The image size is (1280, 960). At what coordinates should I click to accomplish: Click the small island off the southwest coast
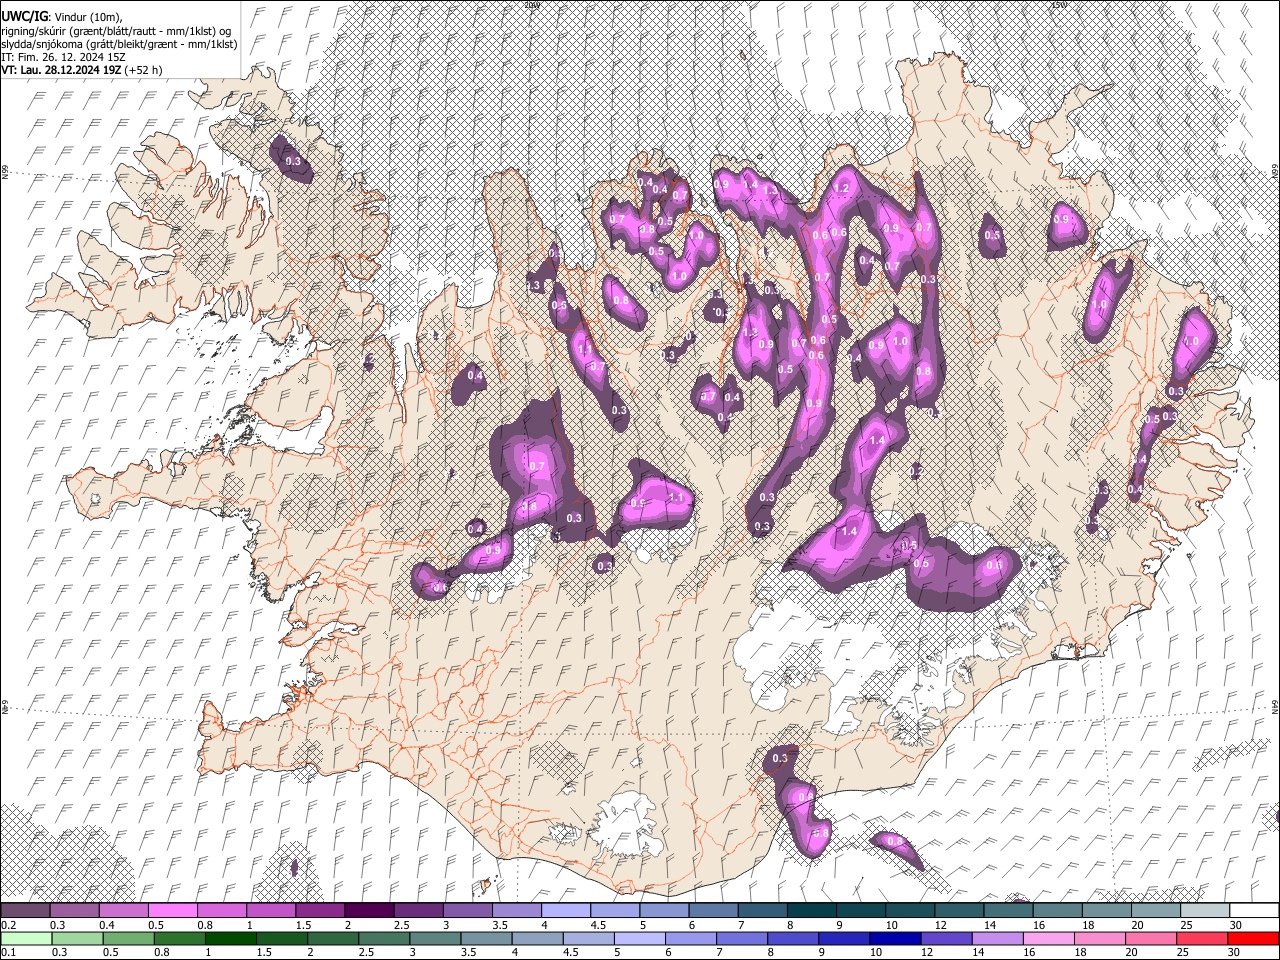coord(487,884)
